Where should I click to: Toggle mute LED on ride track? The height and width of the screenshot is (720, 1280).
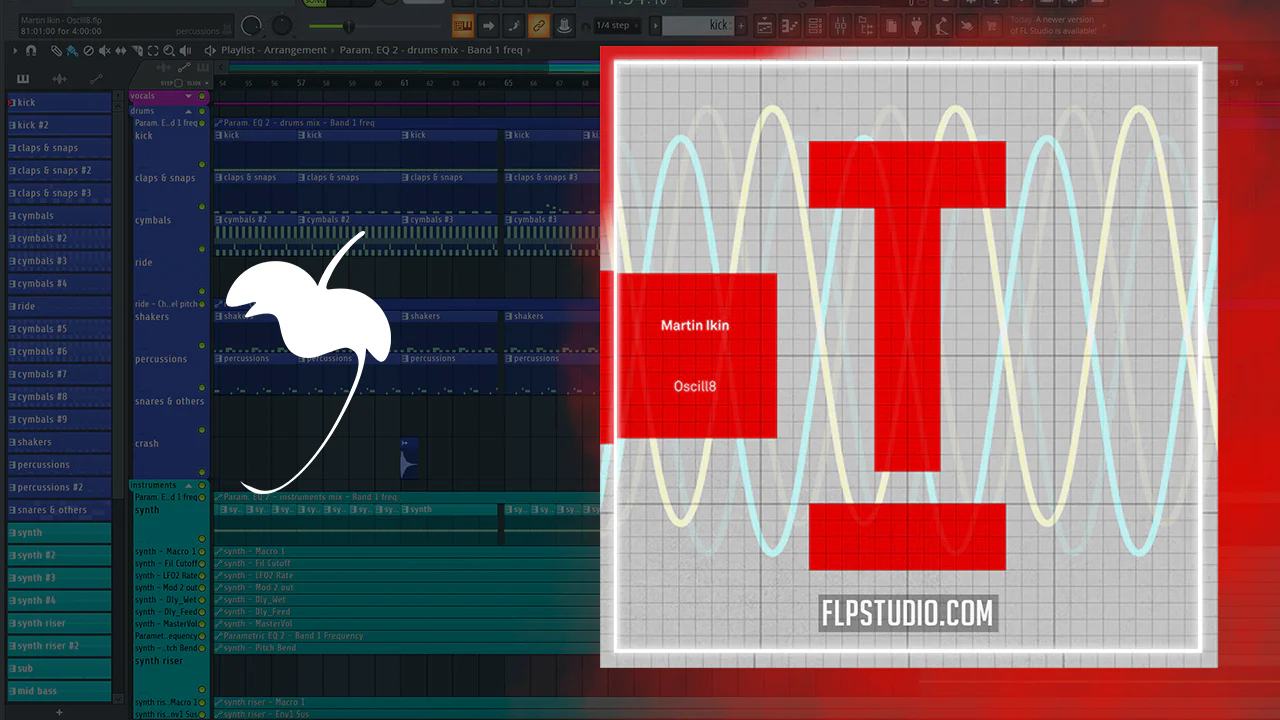(202, 291)
